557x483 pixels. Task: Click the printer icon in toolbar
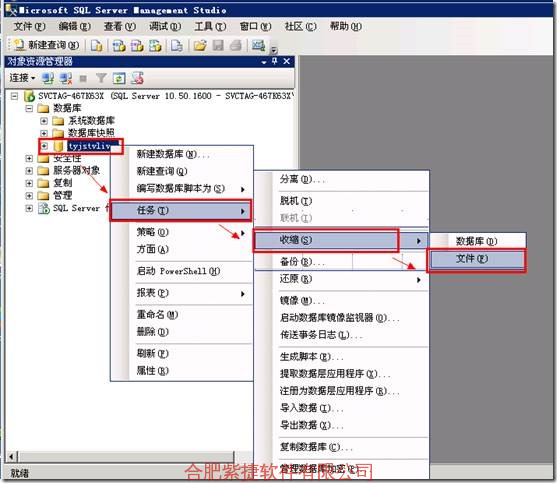[236, 45]
